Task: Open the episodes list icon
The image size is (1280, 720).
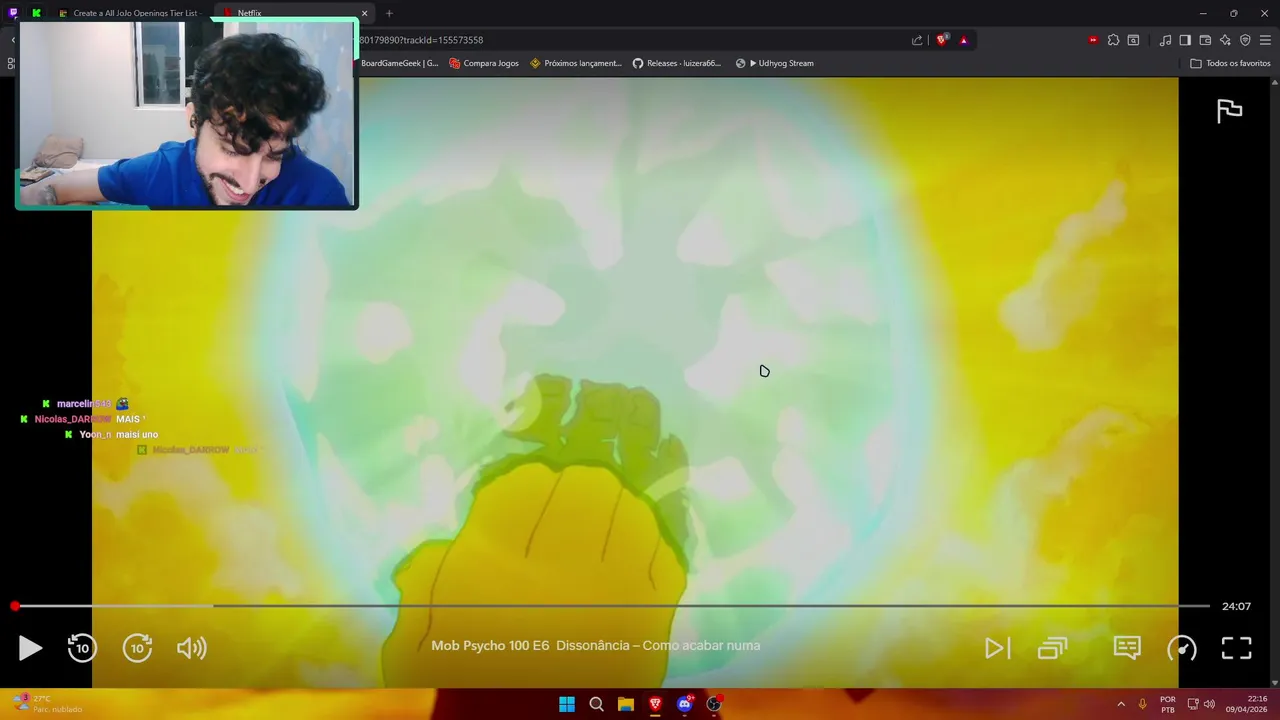Action: click(x=1052, y=648)
